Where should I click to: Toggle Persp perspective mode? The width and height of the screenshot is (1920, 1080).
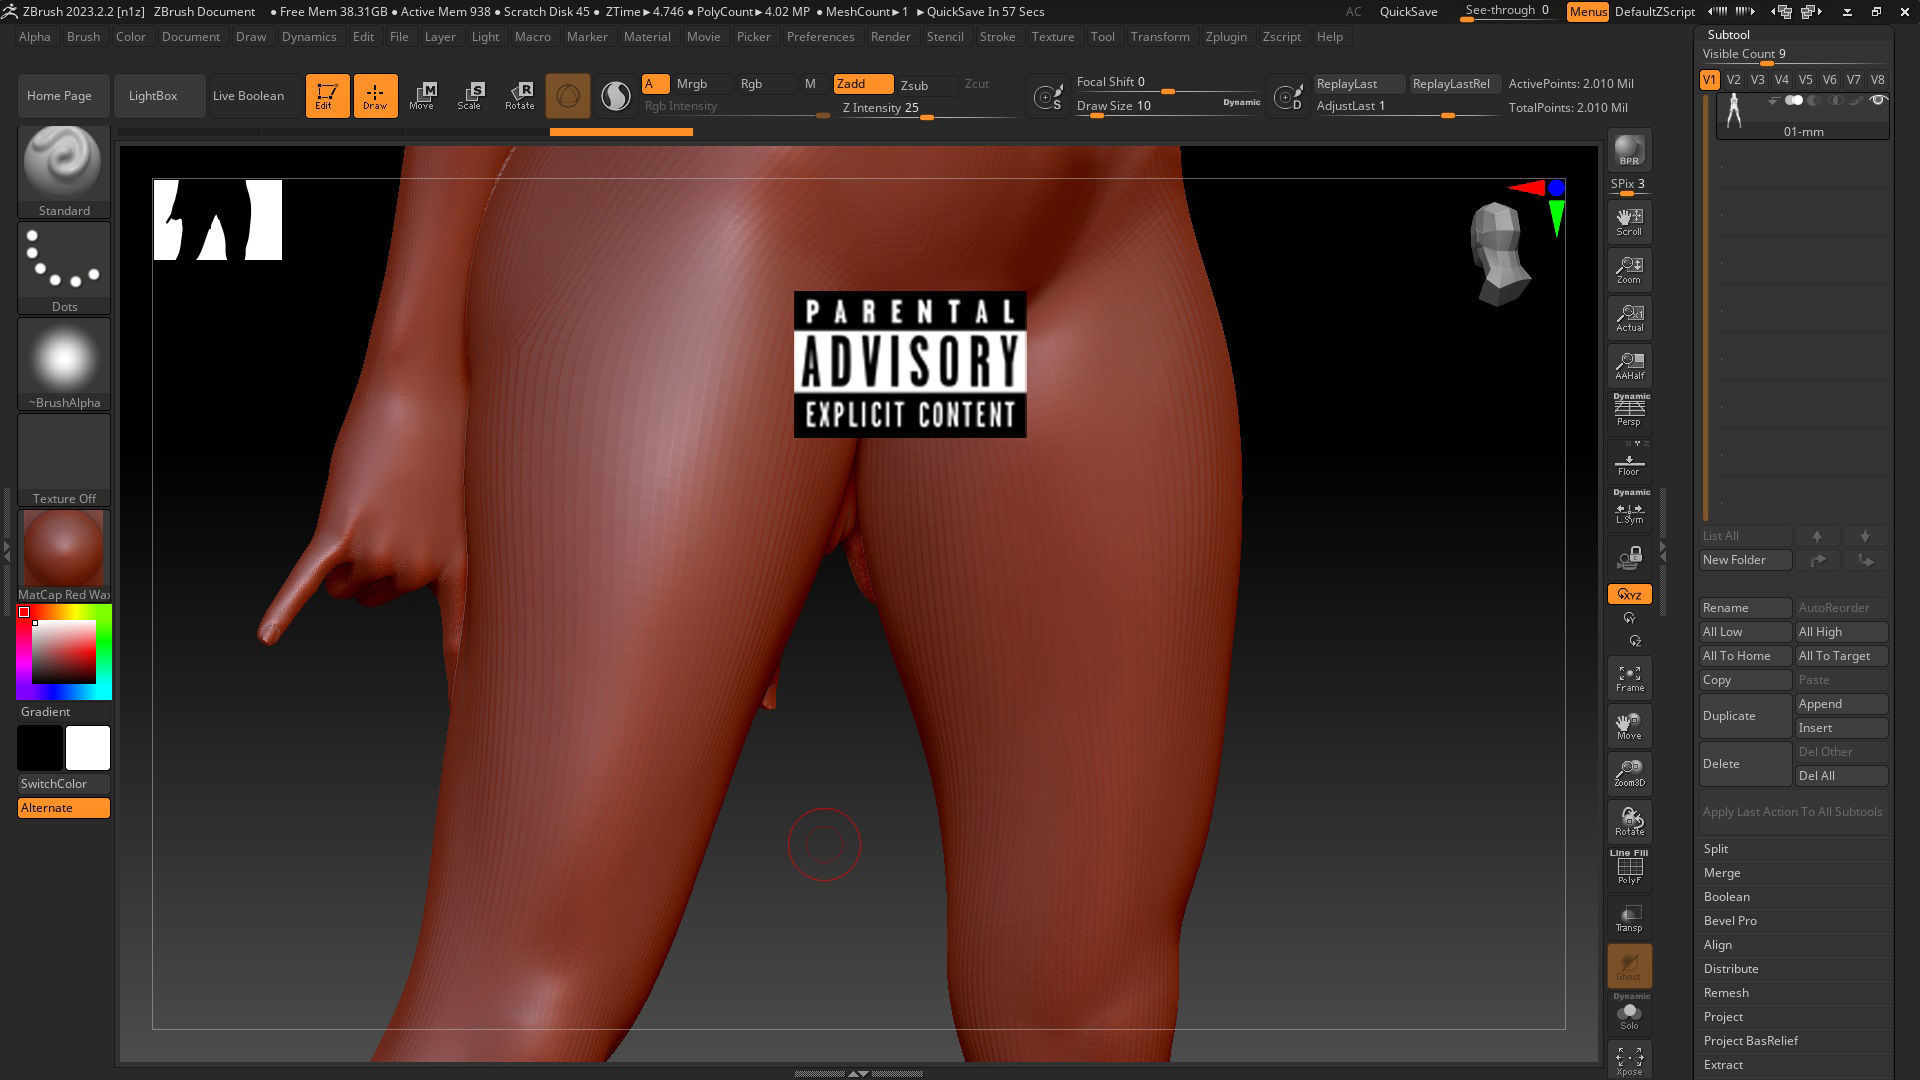(x=1629, y=411)
